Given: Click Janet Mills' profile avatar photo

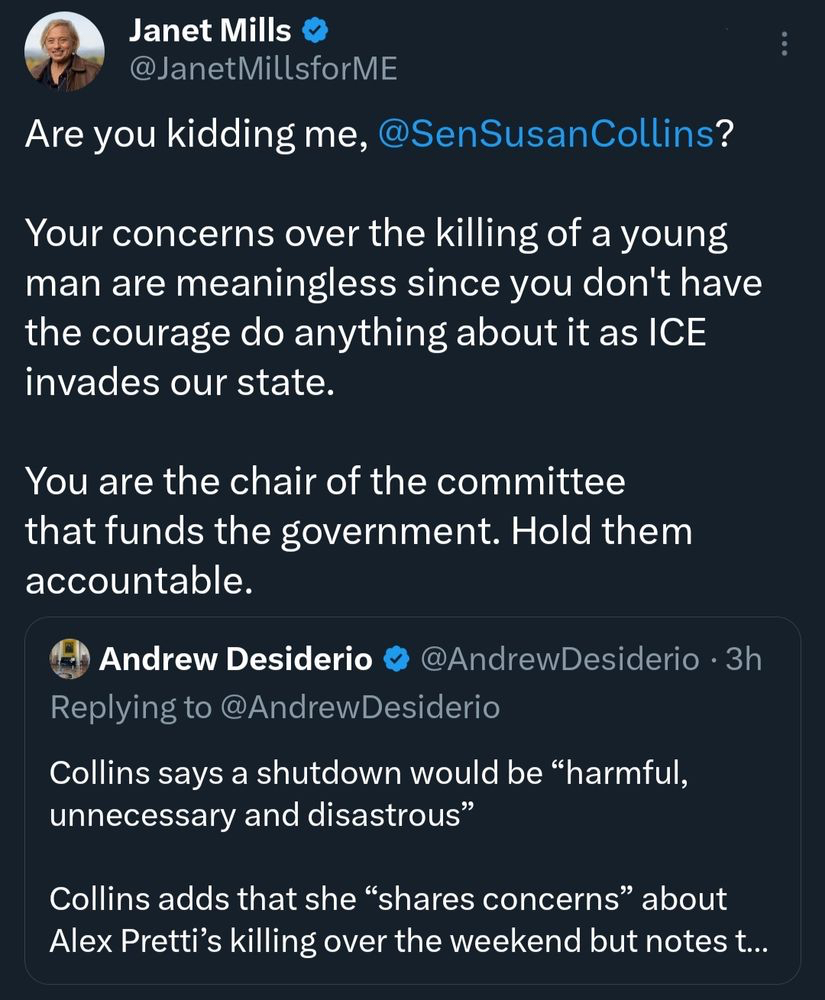Looking at the screenshot, I should [x=65, y=52].
